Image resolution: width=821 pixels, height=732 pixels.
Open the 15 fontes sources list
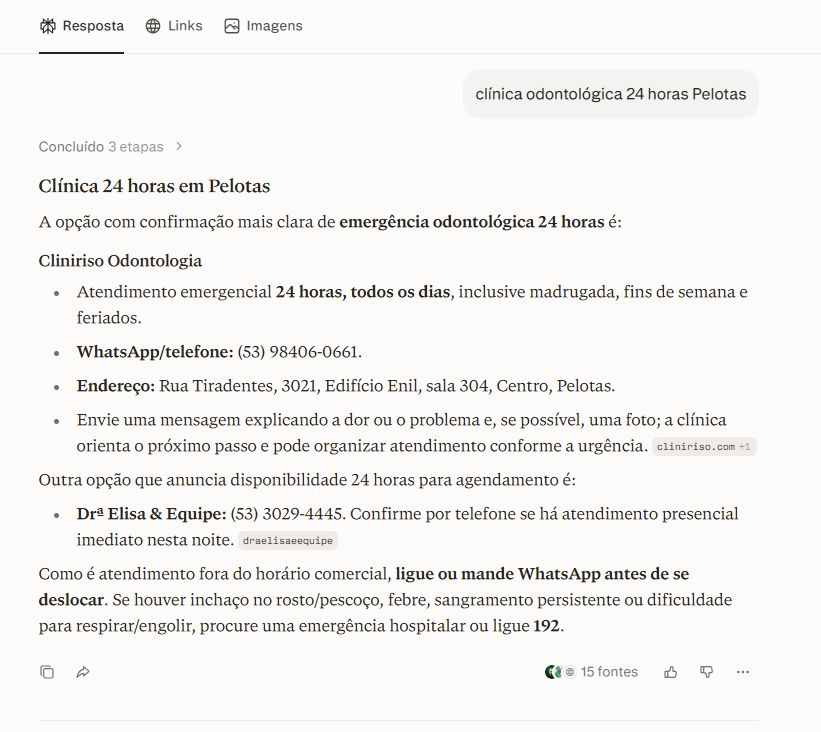pos(591,672)
